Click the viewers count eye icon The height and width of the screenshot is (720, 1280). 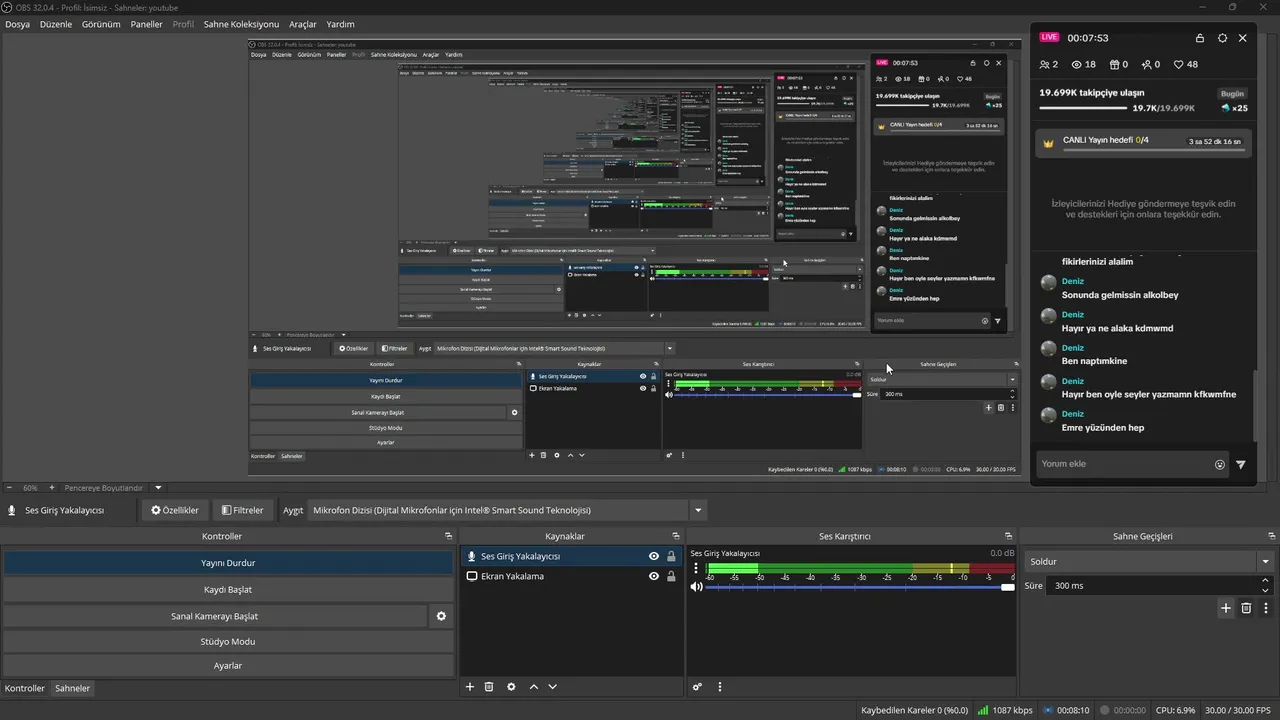(1077, 64)
